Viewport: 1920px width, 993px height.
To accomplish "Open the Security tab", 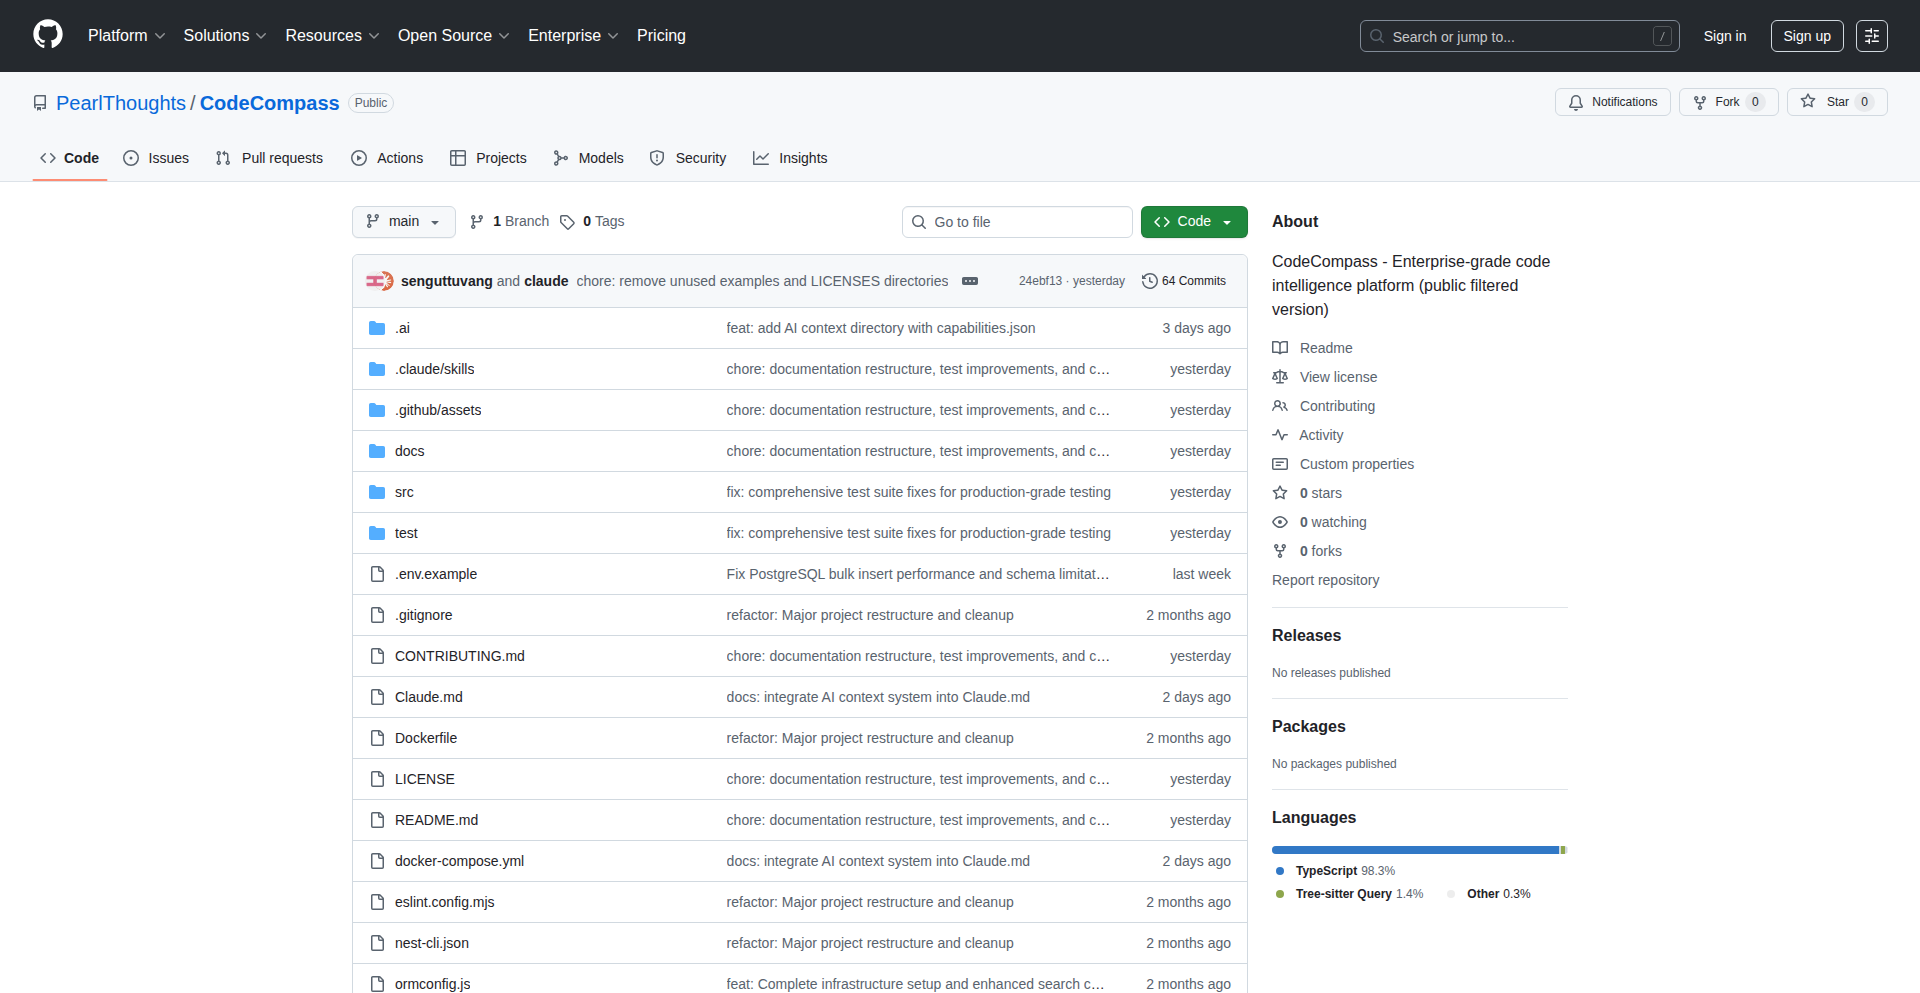I will tap(700, 157).
